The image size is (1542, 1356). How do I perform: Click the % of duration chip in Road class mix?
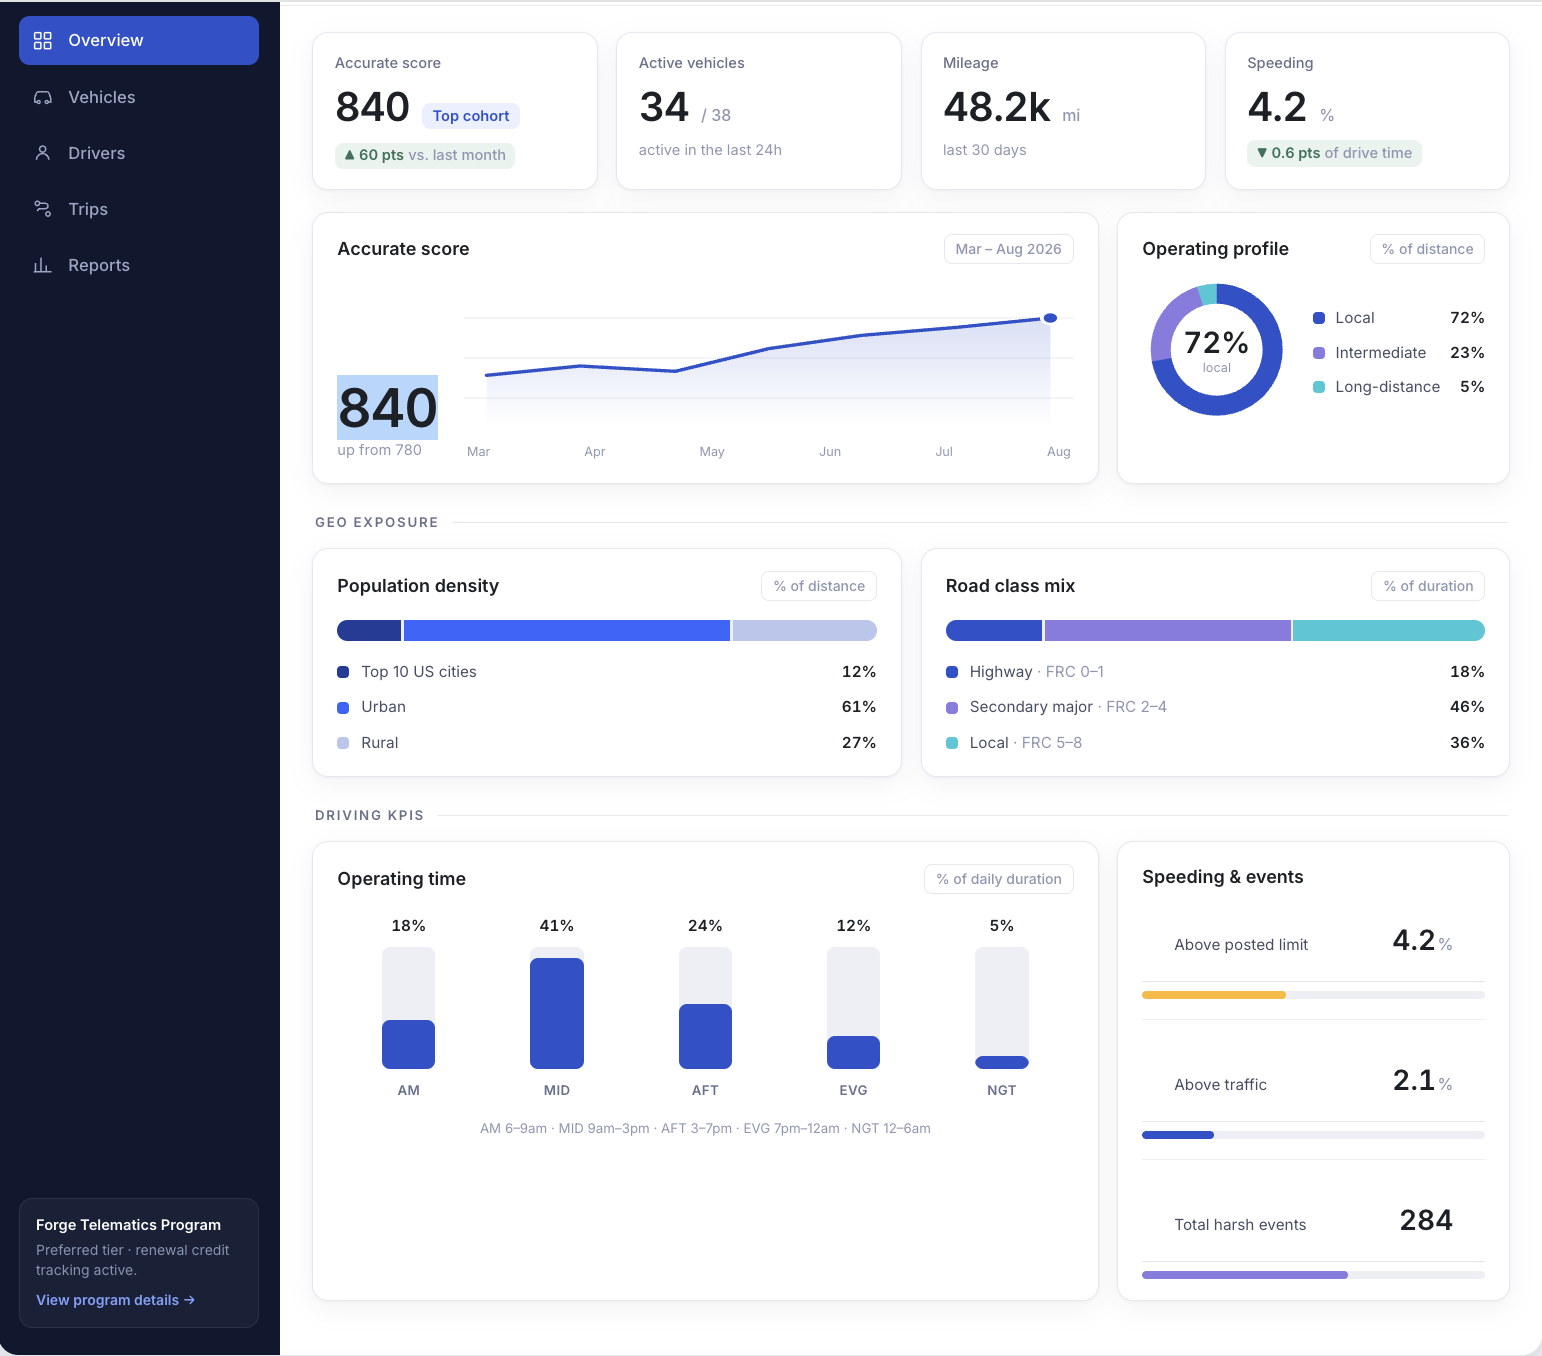1428,586
